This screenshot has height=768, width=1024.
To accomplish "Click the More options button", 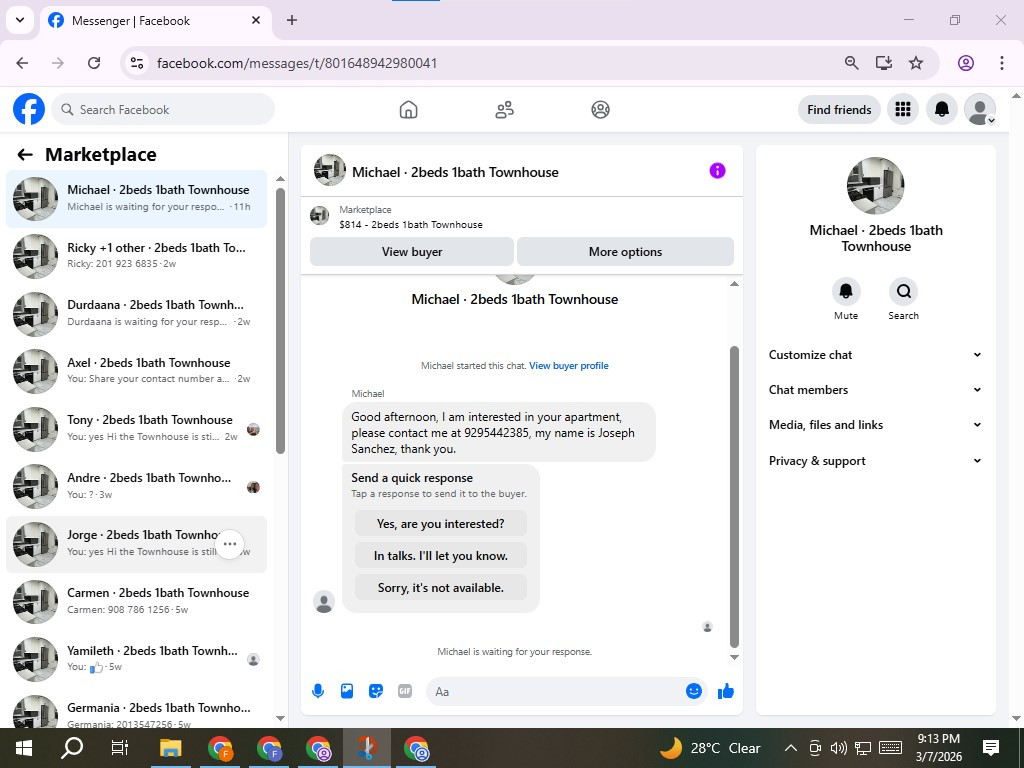I will (625, 251).
